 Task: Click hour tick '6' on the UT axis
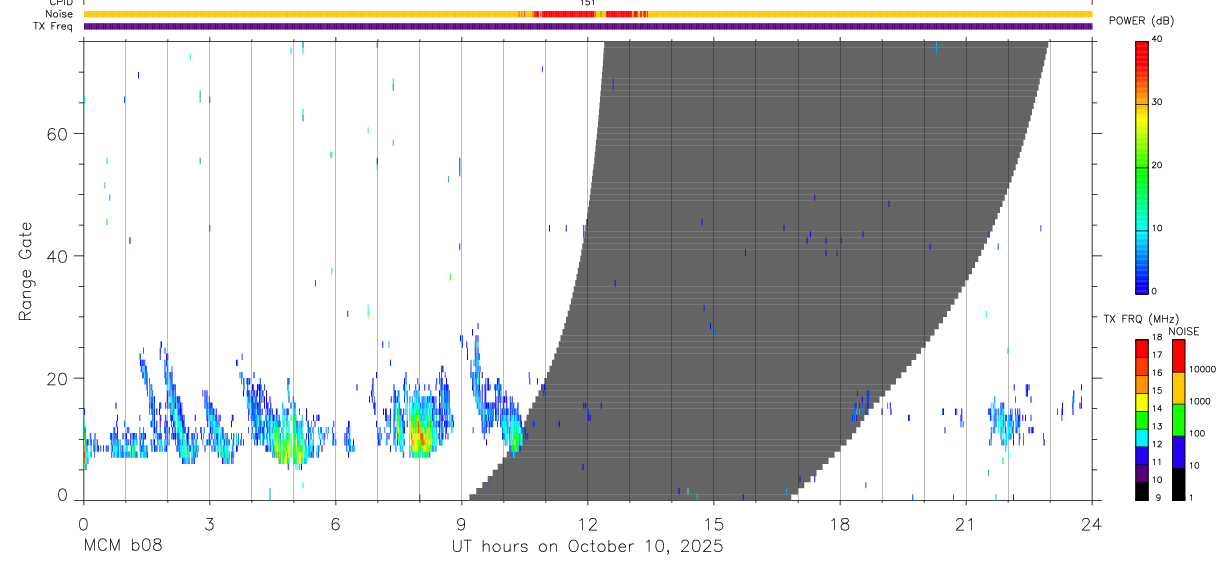335,524
